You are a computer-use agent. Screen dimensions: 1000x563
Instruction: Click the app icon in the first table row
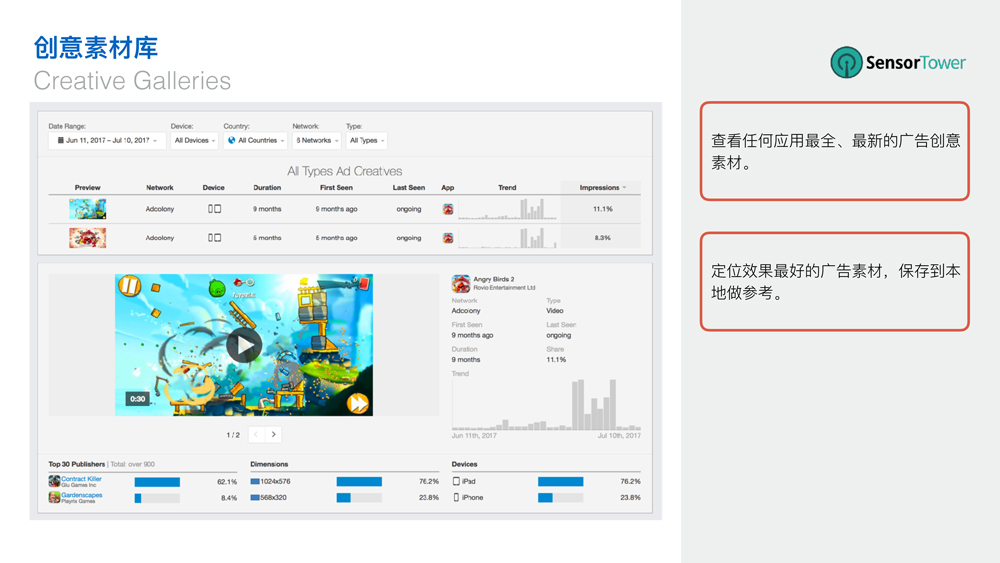click(448, 210)
